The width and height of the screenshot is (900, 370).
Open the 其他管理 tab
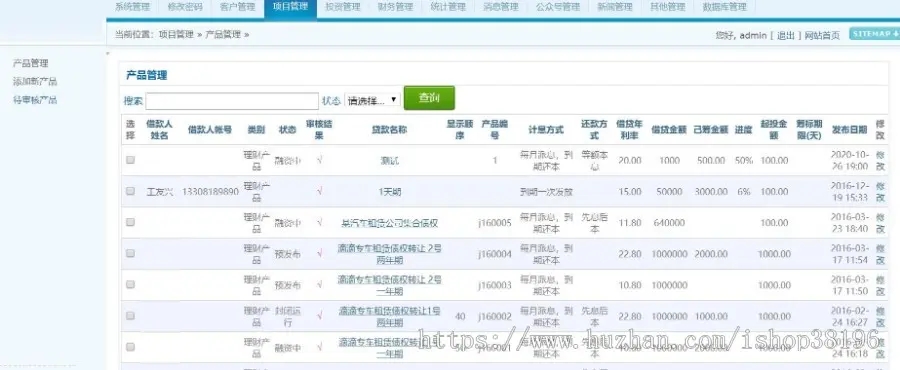[668, 7]
